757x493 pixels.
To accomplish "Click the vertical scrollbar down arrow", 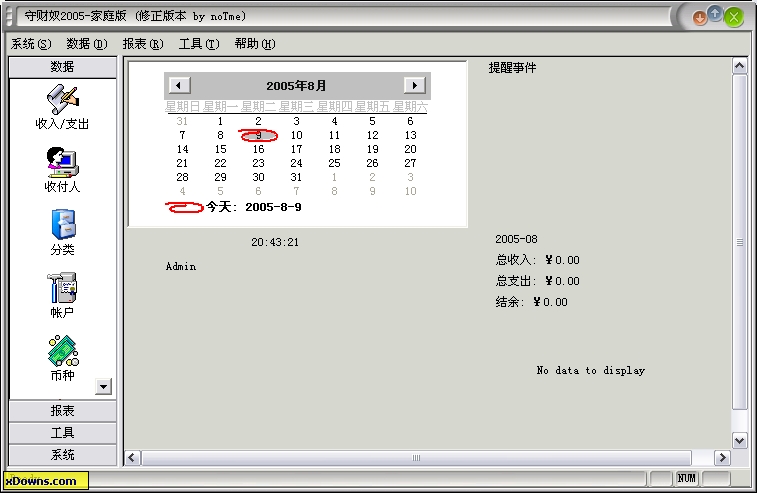I will (740, 440).
